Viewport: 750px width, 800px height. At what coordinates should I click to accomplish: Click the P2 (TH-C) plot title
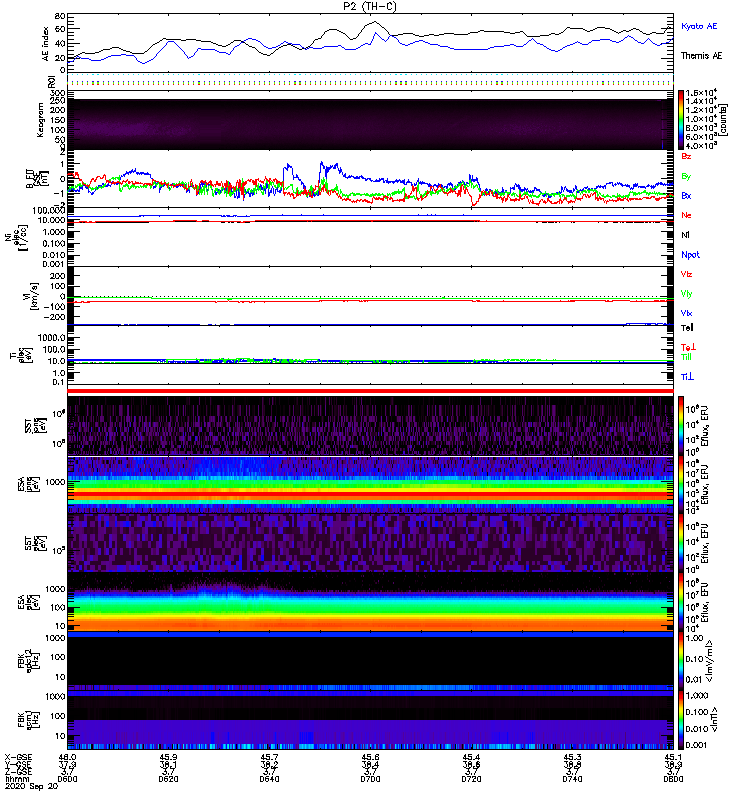tap(370, 6)
